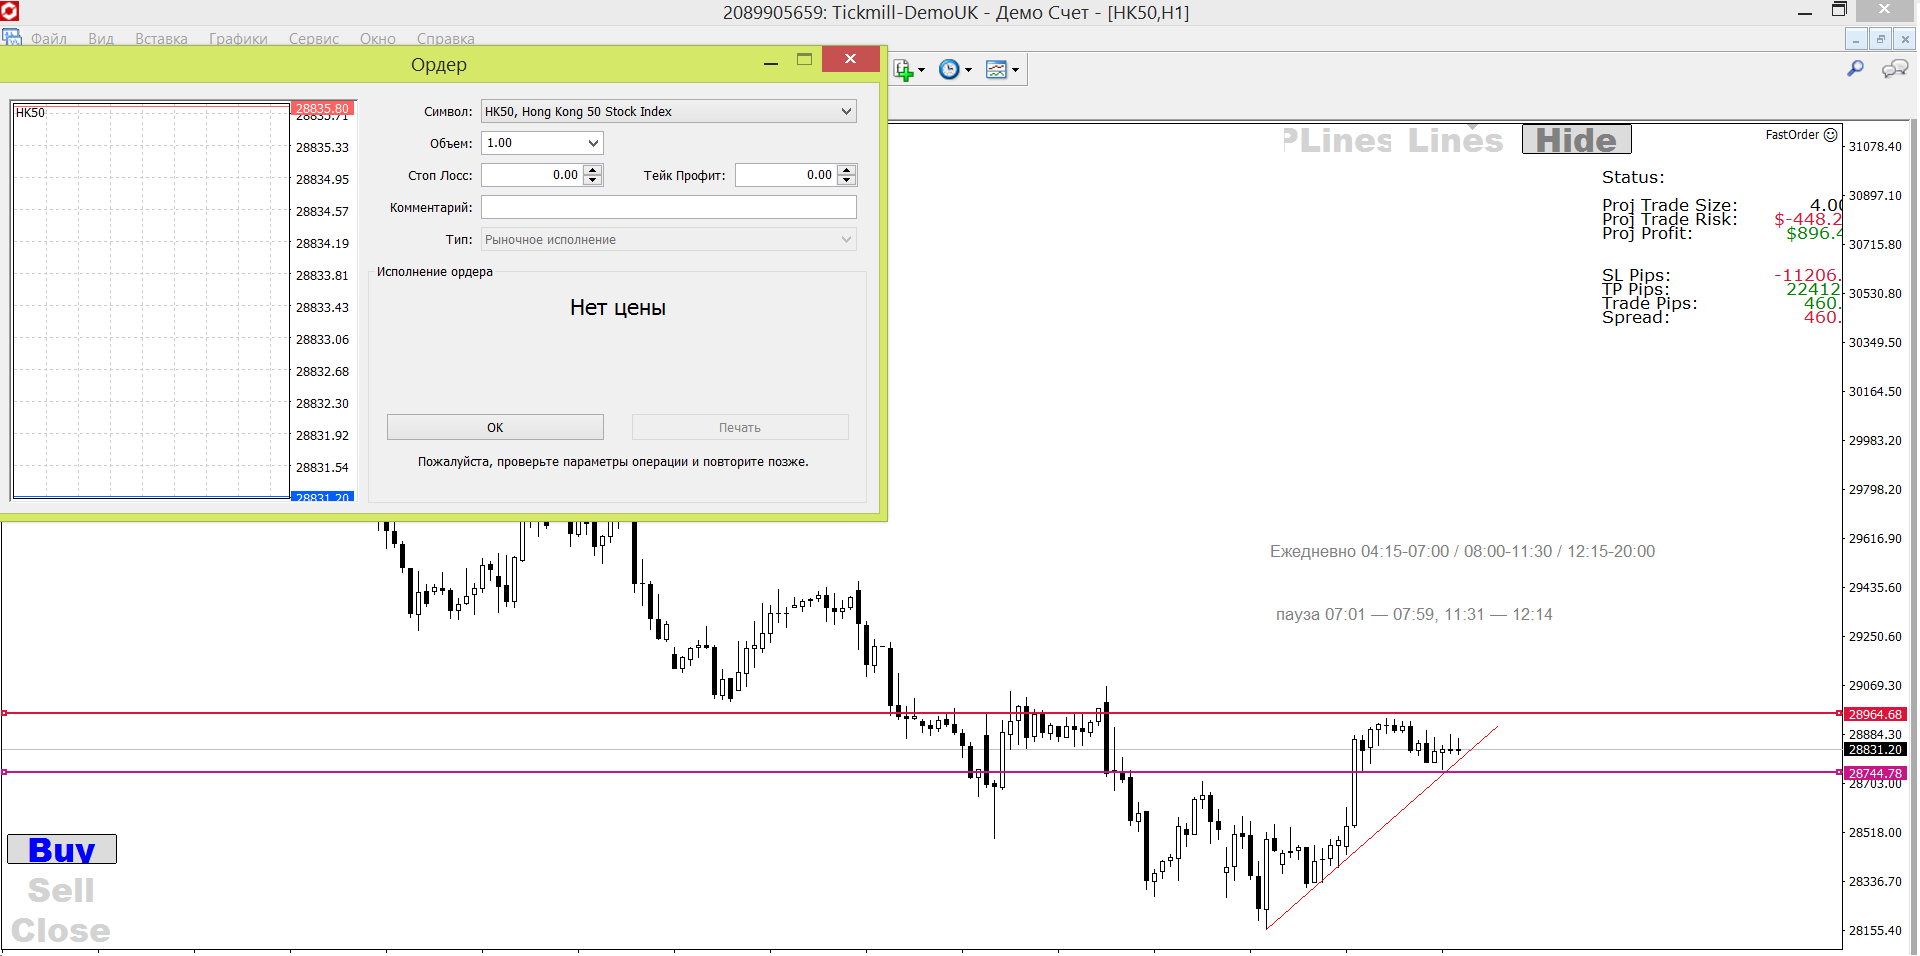The image size is (1920, 956).
Task: Confirm with the OK button
Action: [x=495, y=427]
